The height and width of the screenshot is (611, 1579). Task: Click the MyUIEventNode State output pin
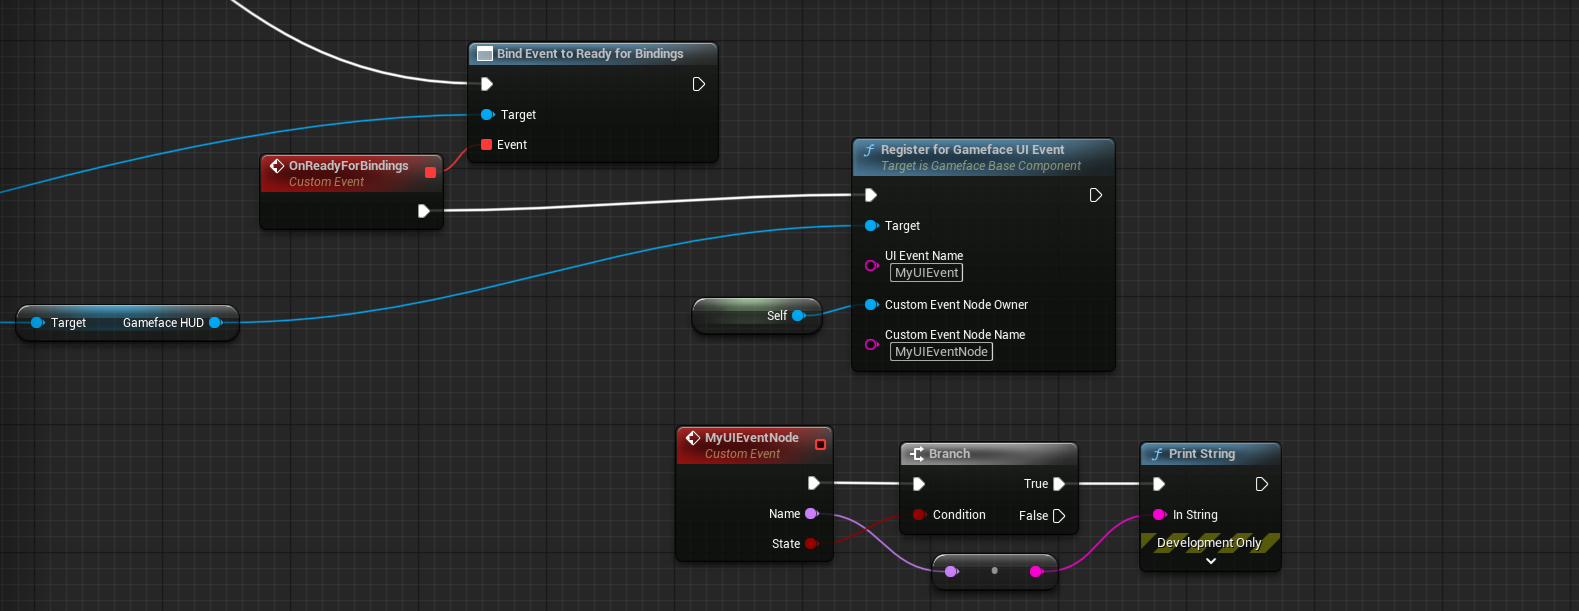[811, 544]
